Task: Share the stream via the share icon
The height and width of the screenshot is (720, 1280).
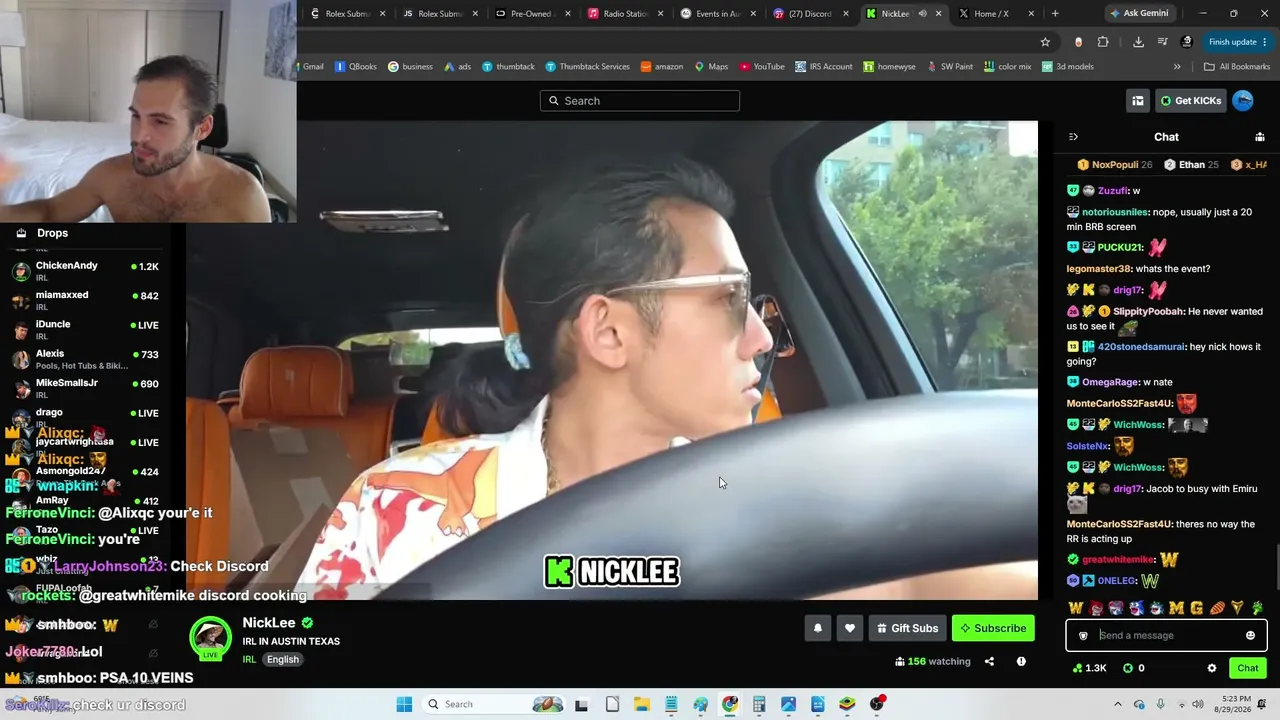Action: 989,661
